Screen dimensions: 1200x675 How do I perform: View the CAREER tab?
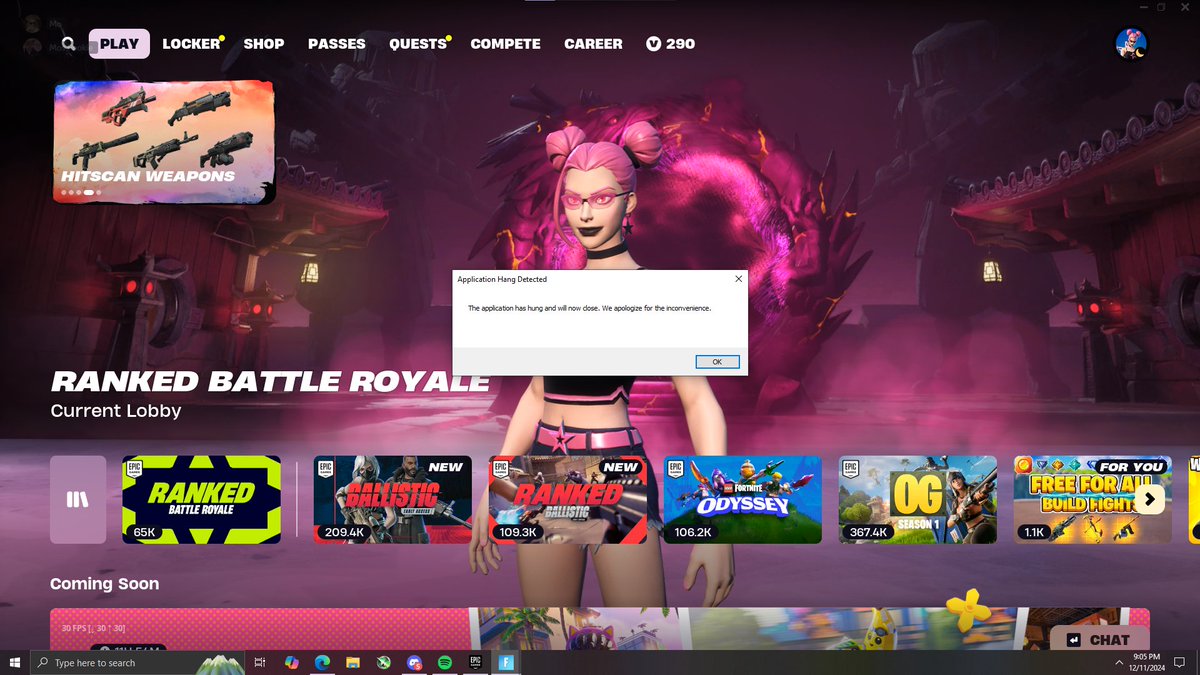(x=593, y=44)
